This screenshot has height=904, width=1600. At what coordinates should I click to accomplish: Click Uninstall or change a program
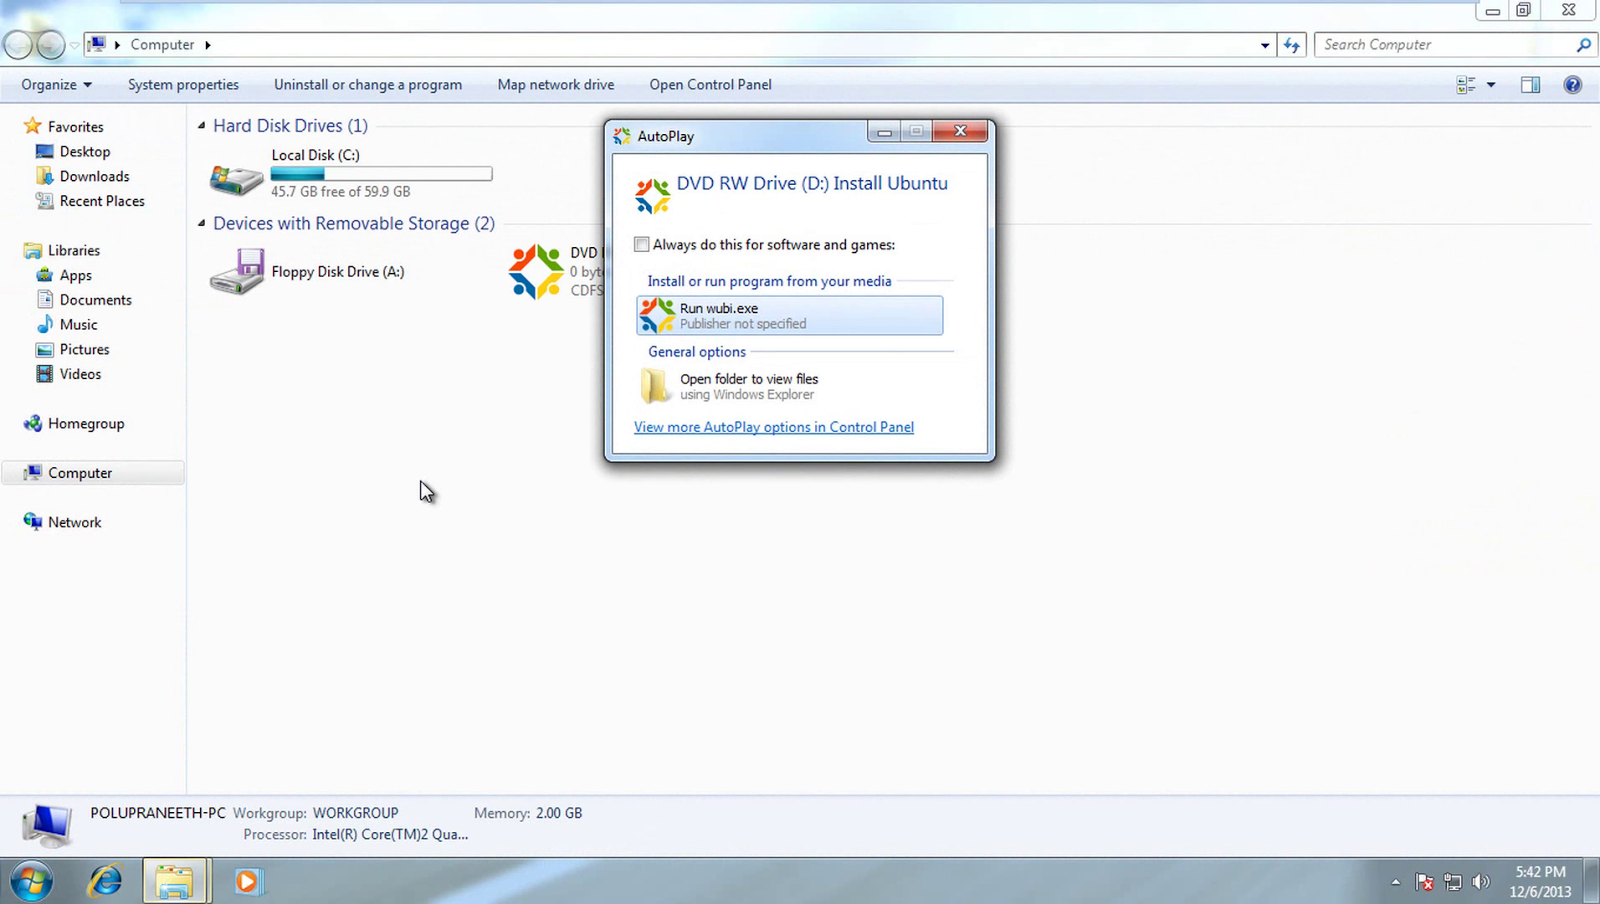tap(368, 85)
